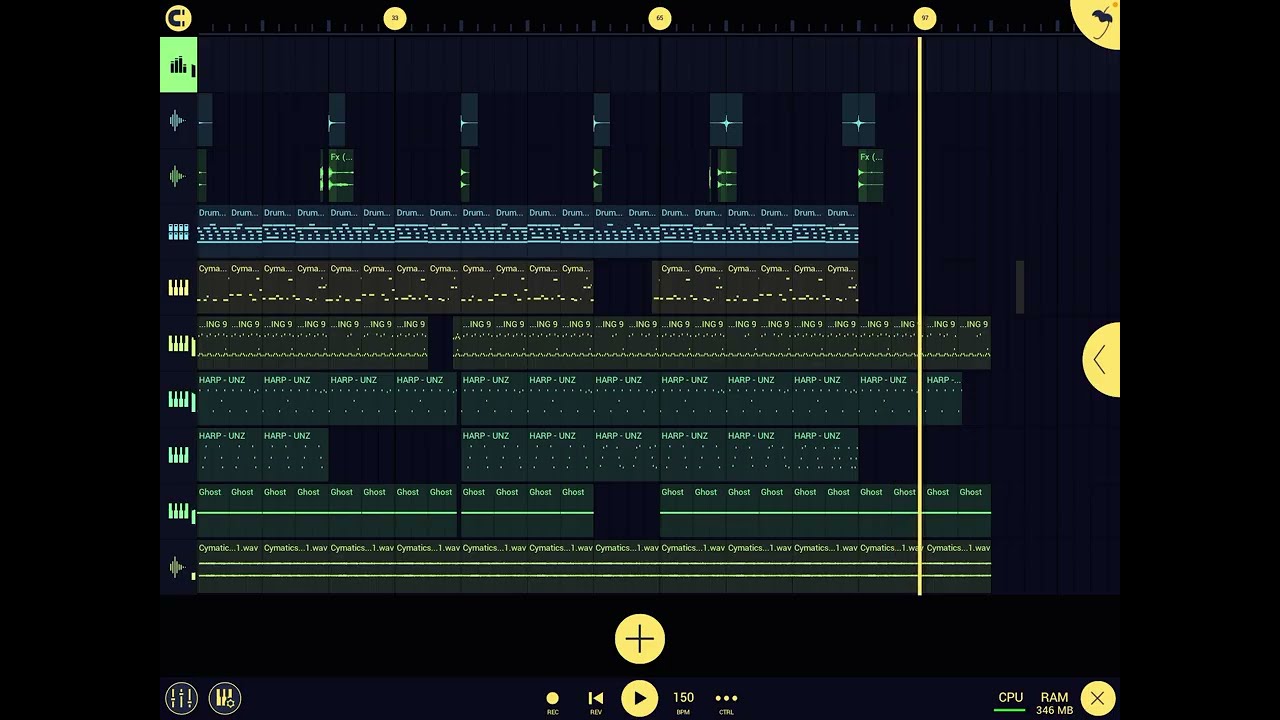Tap the undo logo icon at top left
Image resolution: width=1280 pixels, height=720 pixels.
[x=178, y=18]
